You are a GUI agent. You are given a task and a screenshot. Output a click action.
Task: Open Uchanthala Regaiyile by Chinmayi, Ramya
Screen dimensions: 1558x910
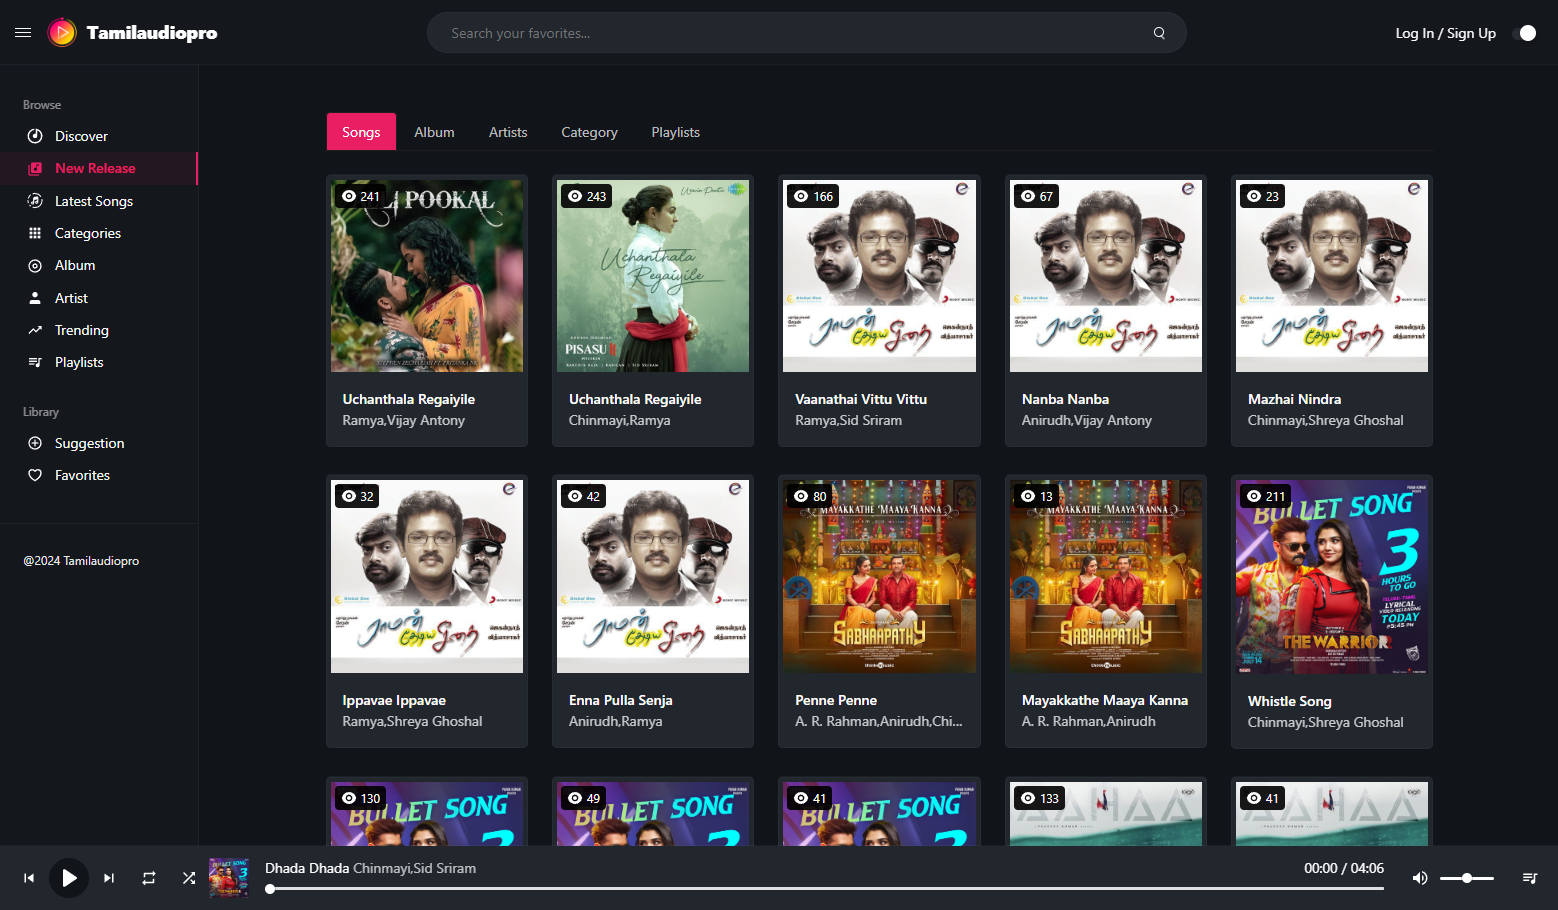(653, 276)
